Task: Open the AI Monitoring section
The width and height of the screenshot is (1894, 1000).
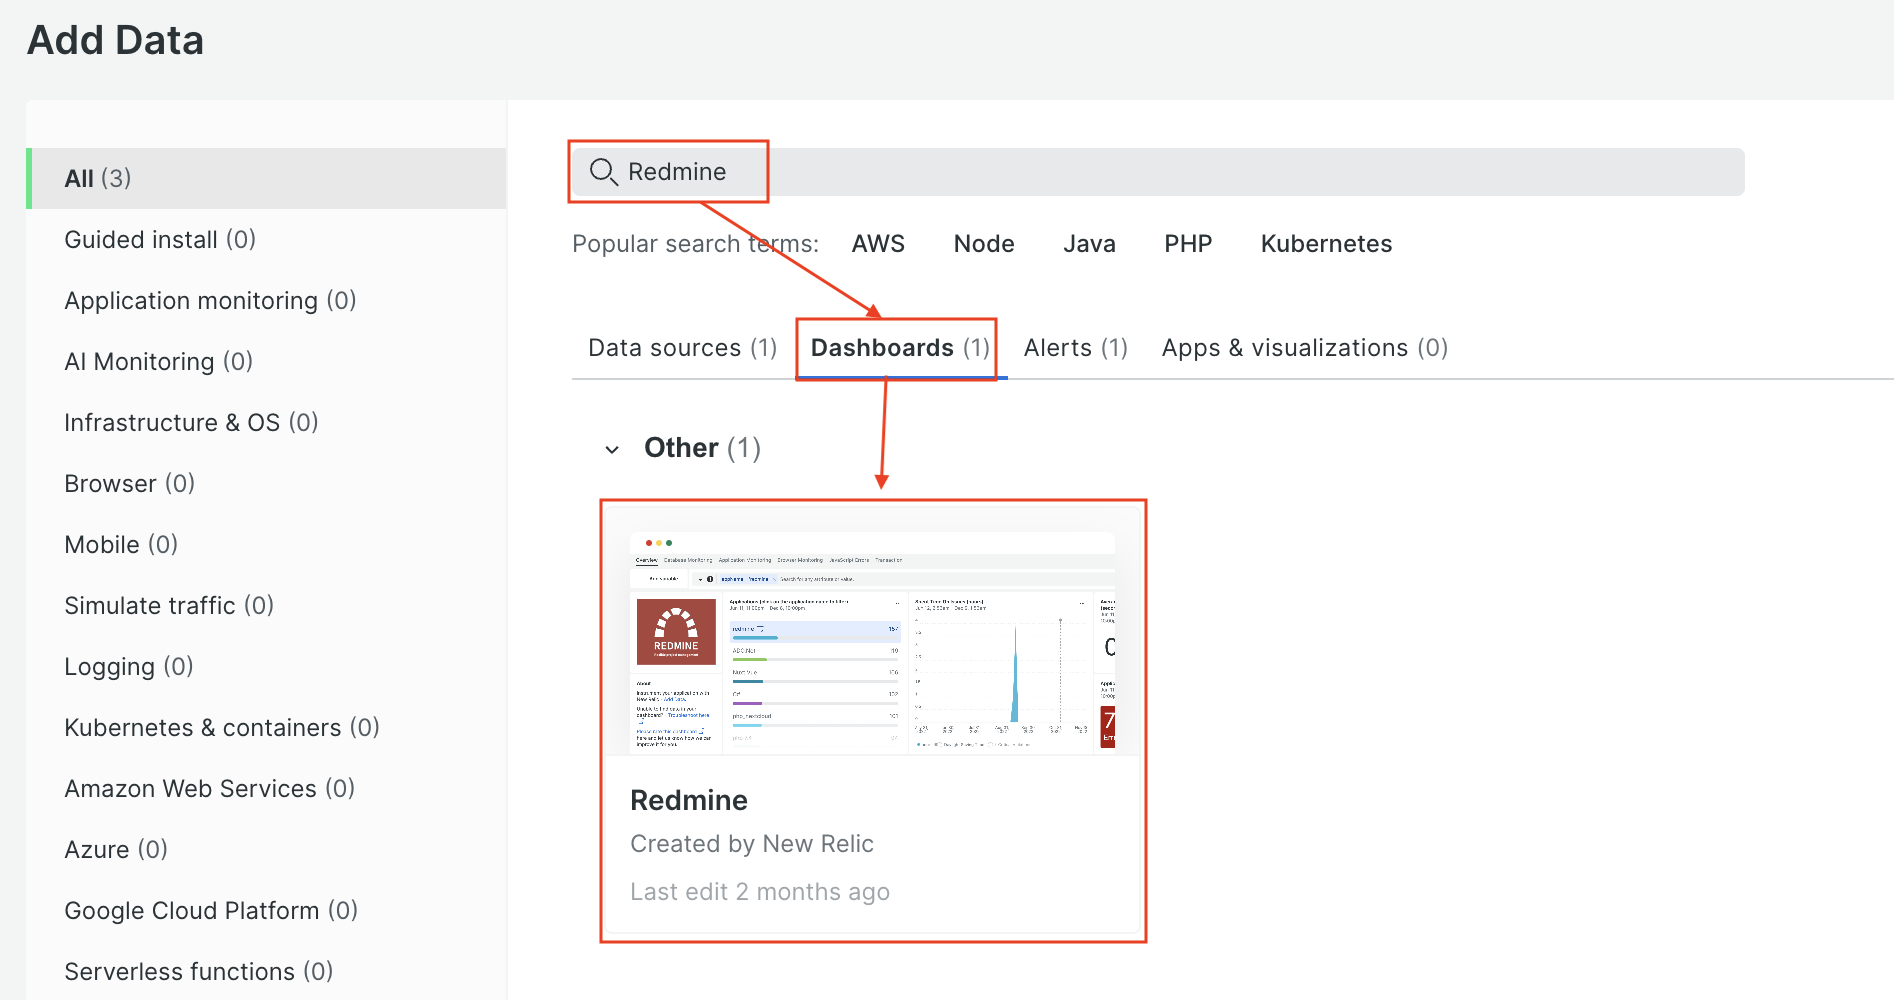Action: pos(157,361)
